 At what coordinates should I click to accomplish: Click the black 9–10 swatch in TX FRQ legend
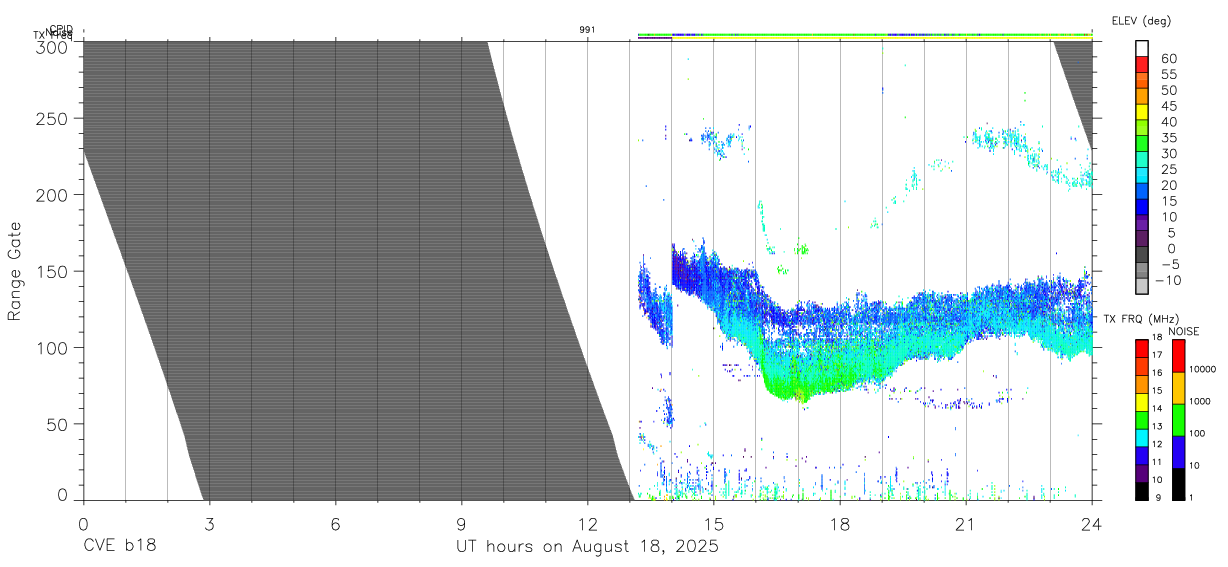pos(1142,490)
